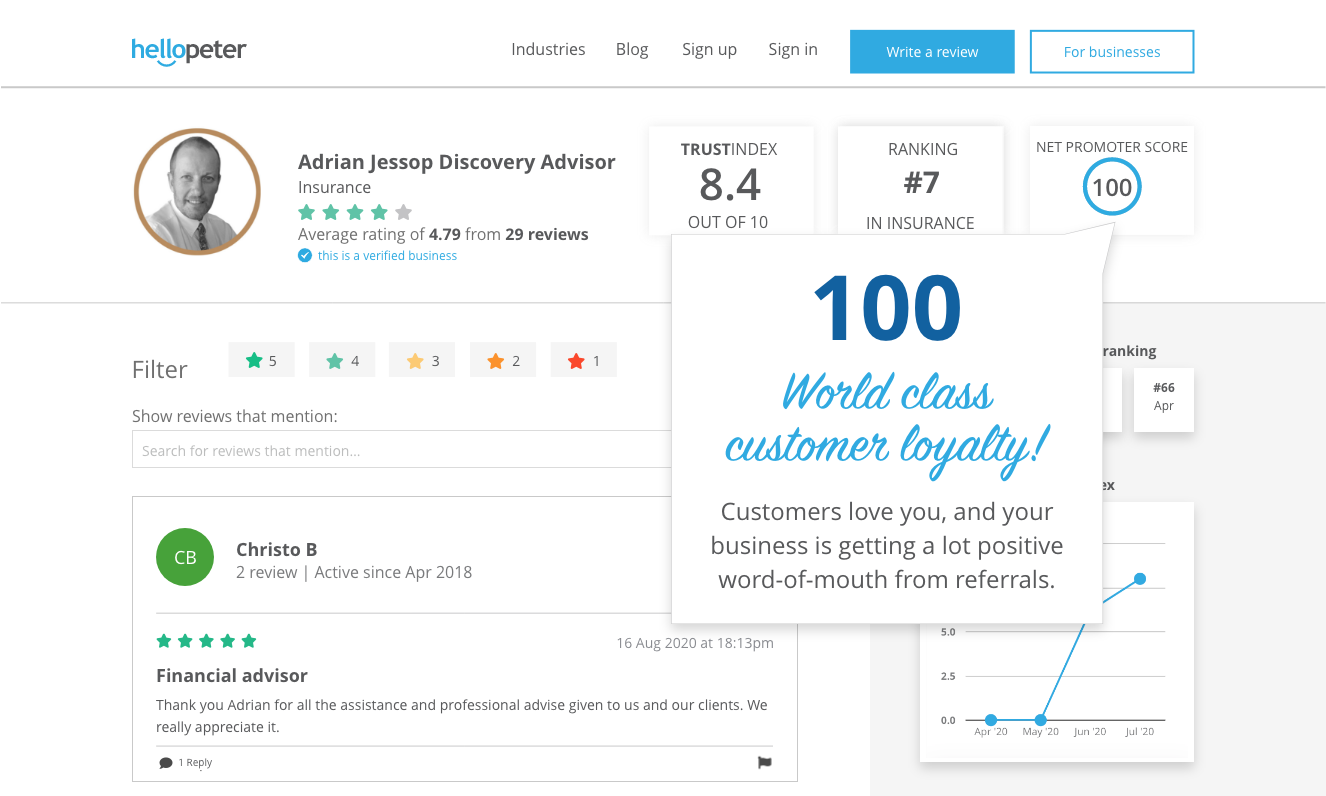
Task: Open the Industries menu
Action: (x=548, y=49)
